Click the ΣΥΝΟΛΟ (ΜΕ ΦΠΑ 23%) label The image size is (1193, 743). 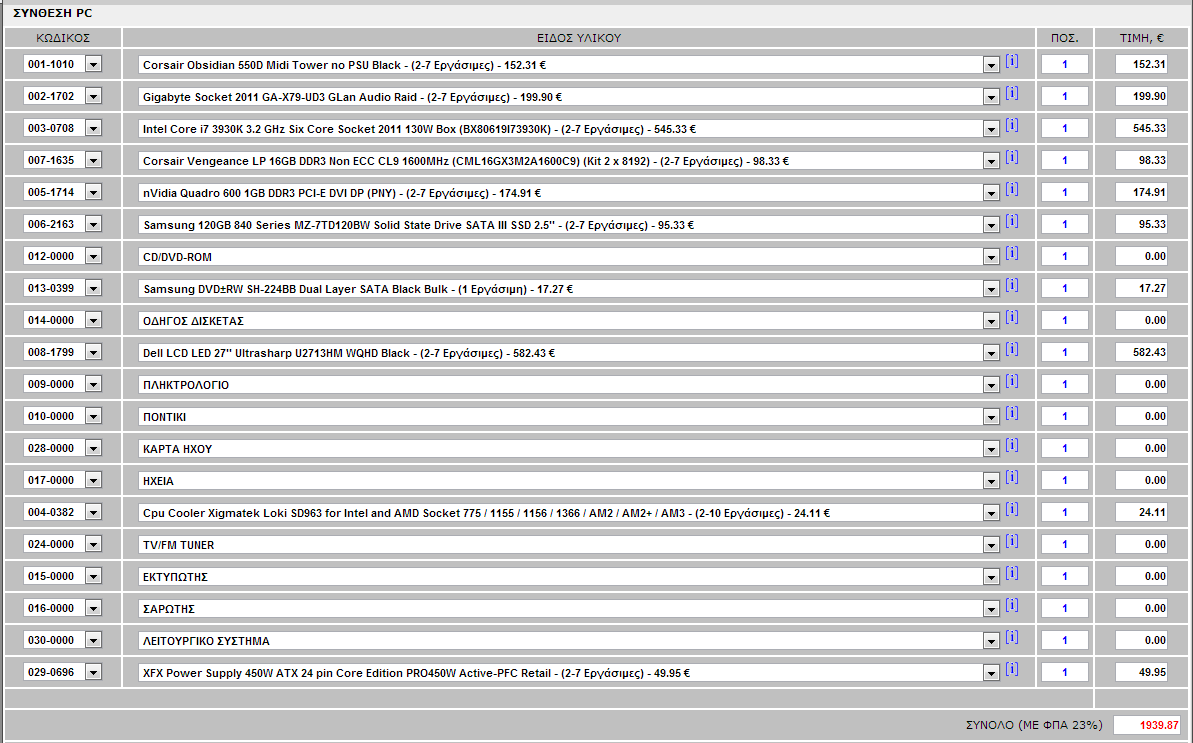[1034, 726]
